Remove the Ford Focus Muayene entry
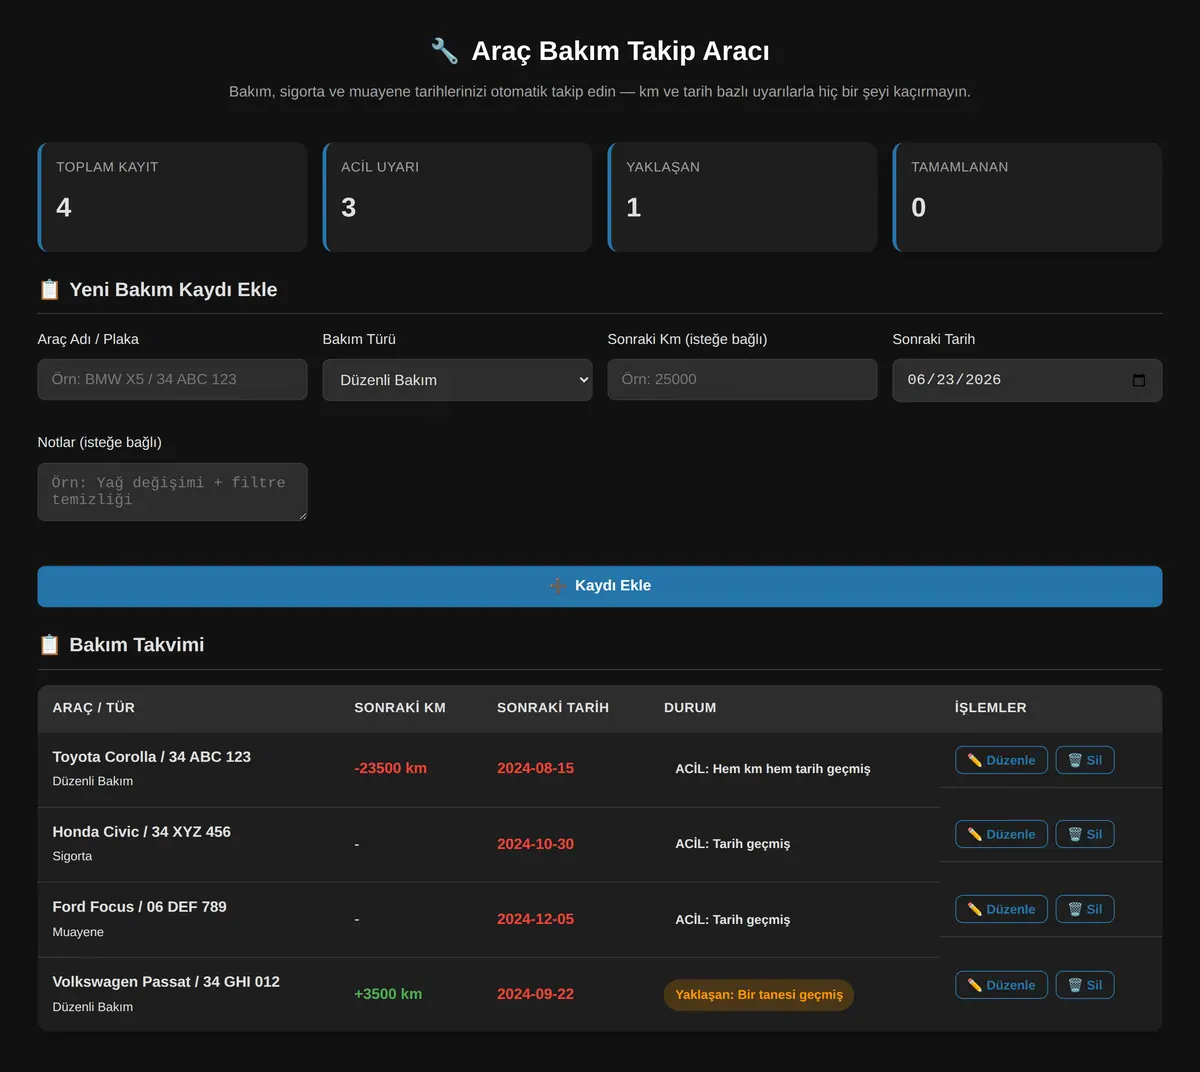The height and width of the screenshot is (1072, 1200). click(1084, 909)
